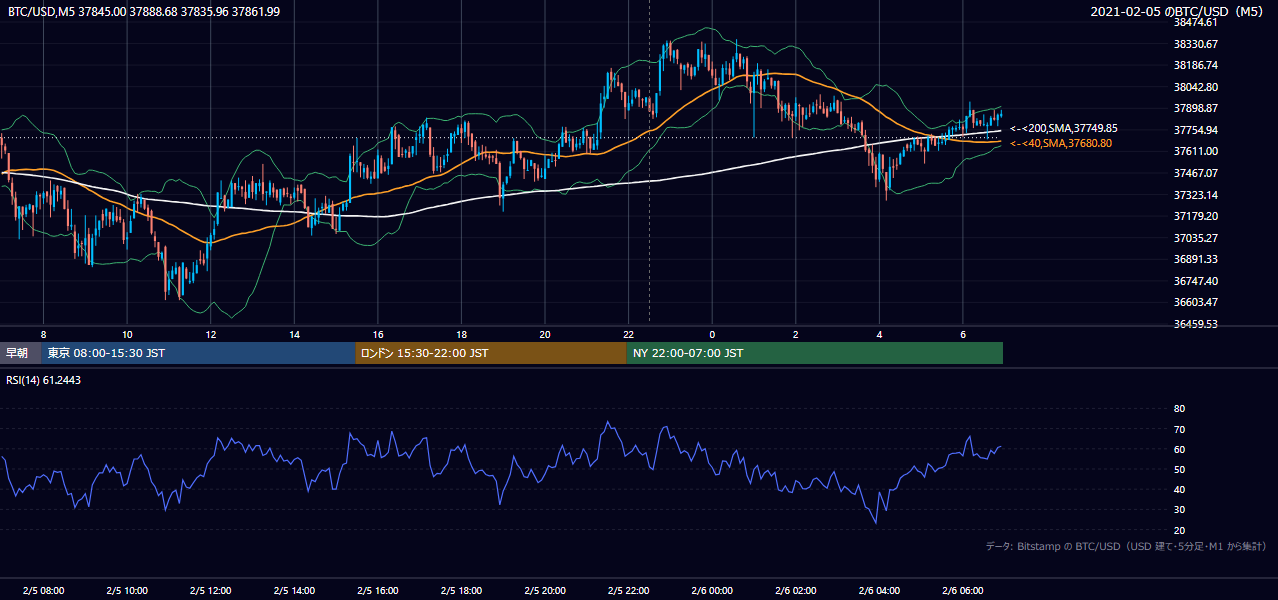Click hour label '16' under the price chart

[x=378, y=334]
